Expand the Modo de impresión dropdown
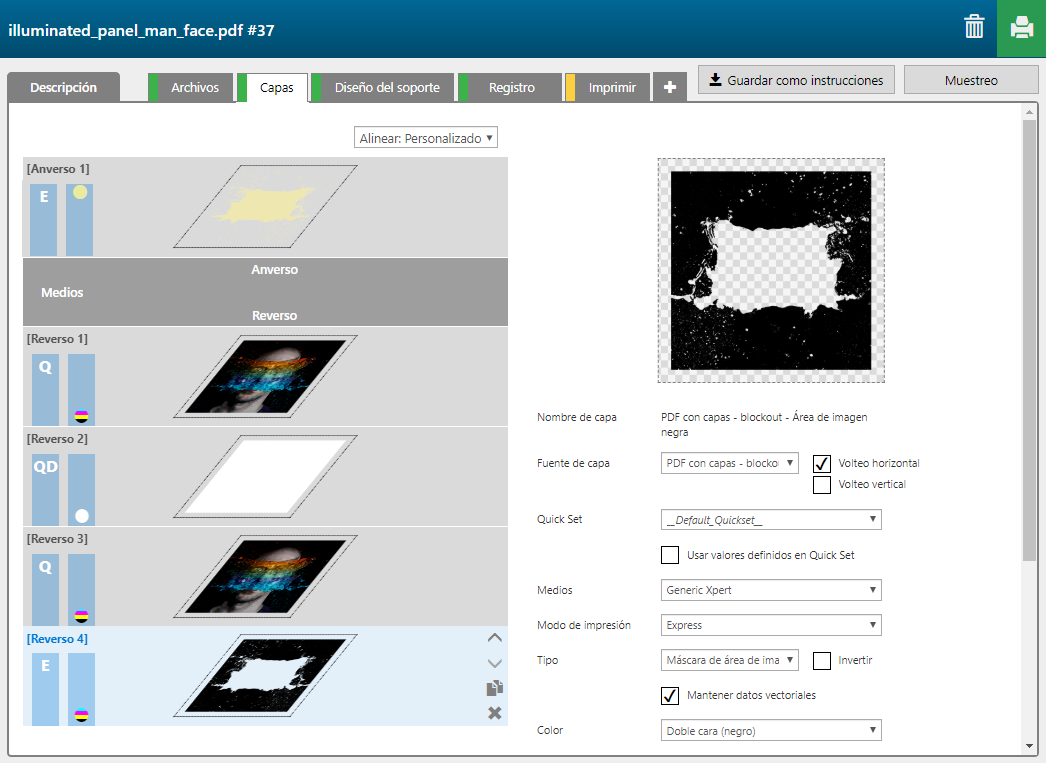Screen dimensions: 1046x763 point(771,625)
